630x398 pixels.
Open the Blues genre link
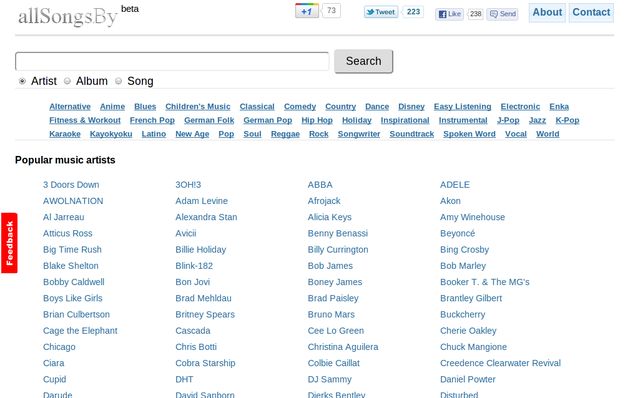coord(145,107)
